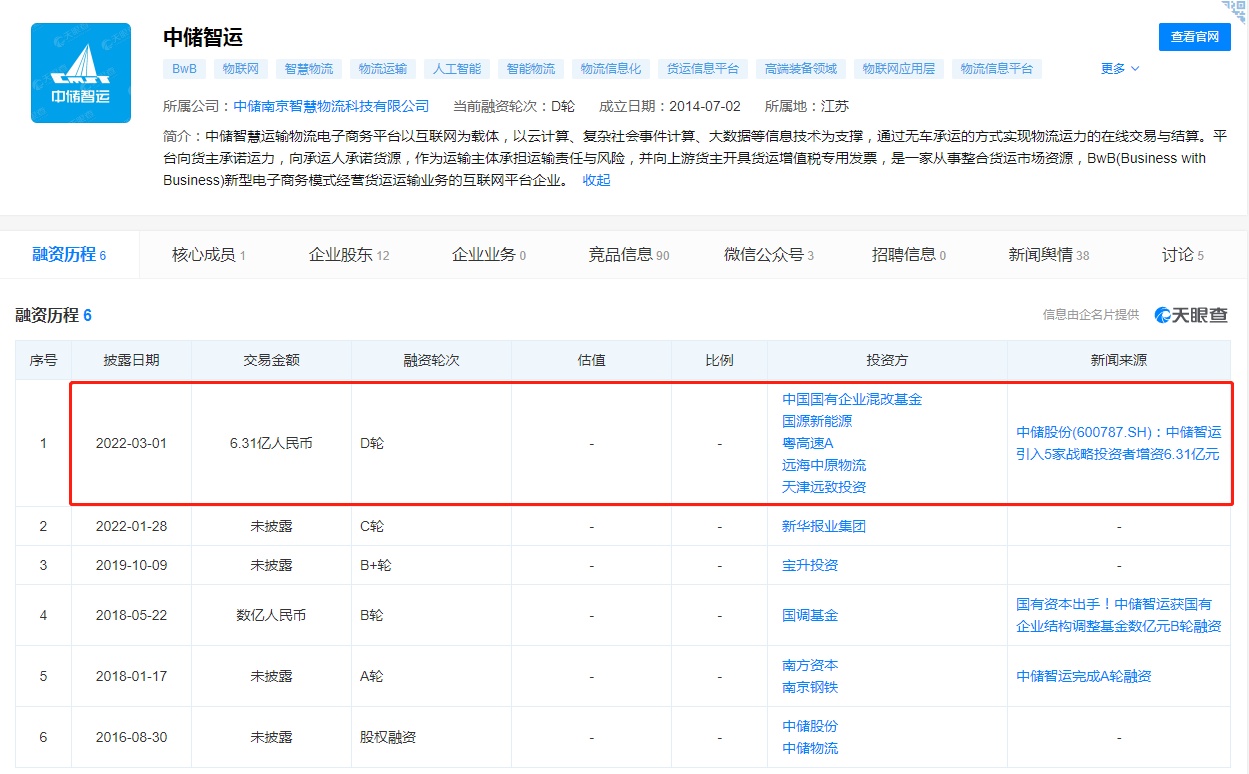
Task: Open investor 天津远致投资
Action: (x=824, y=487)
